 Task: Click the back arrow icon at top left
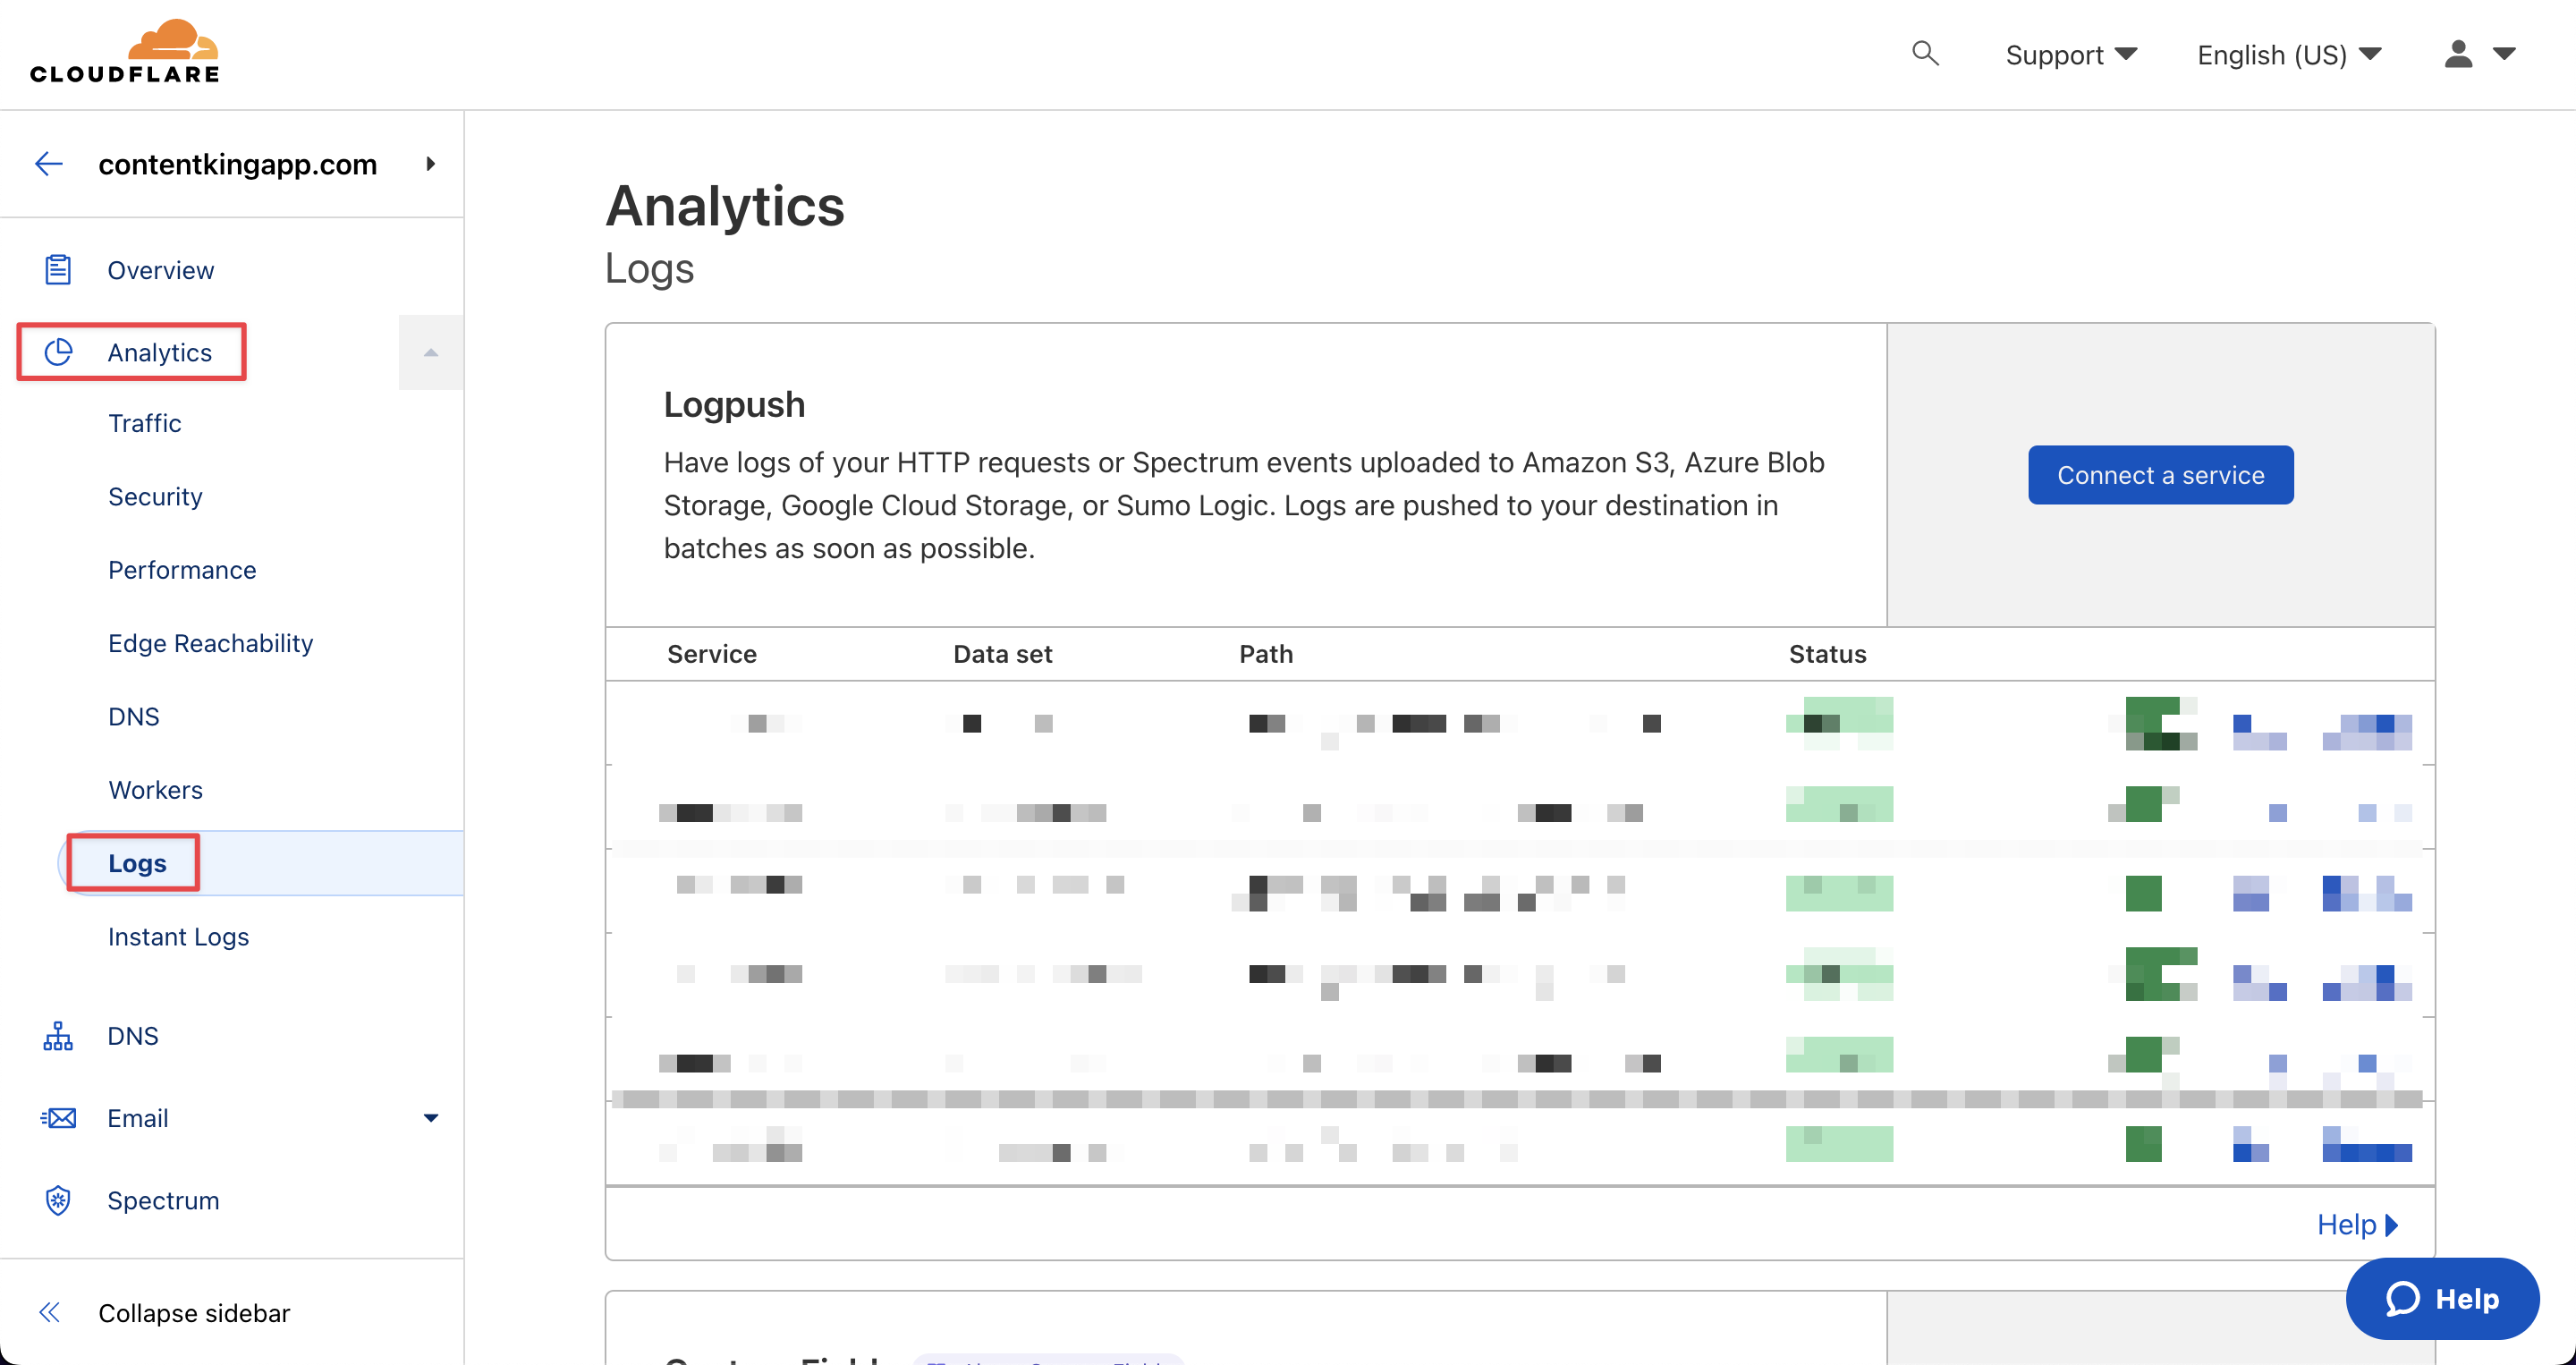(x=46, y=164)
